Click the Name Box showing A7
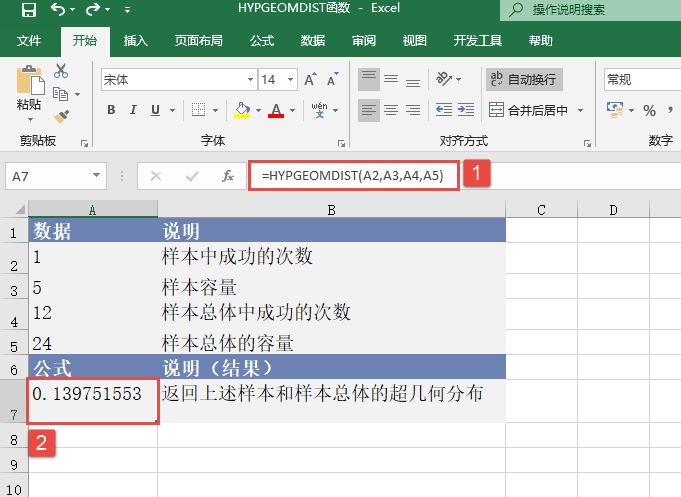Image resolution: width=681 pixels, height=497 pixels. pyautogui.click(x=56, y=176)
